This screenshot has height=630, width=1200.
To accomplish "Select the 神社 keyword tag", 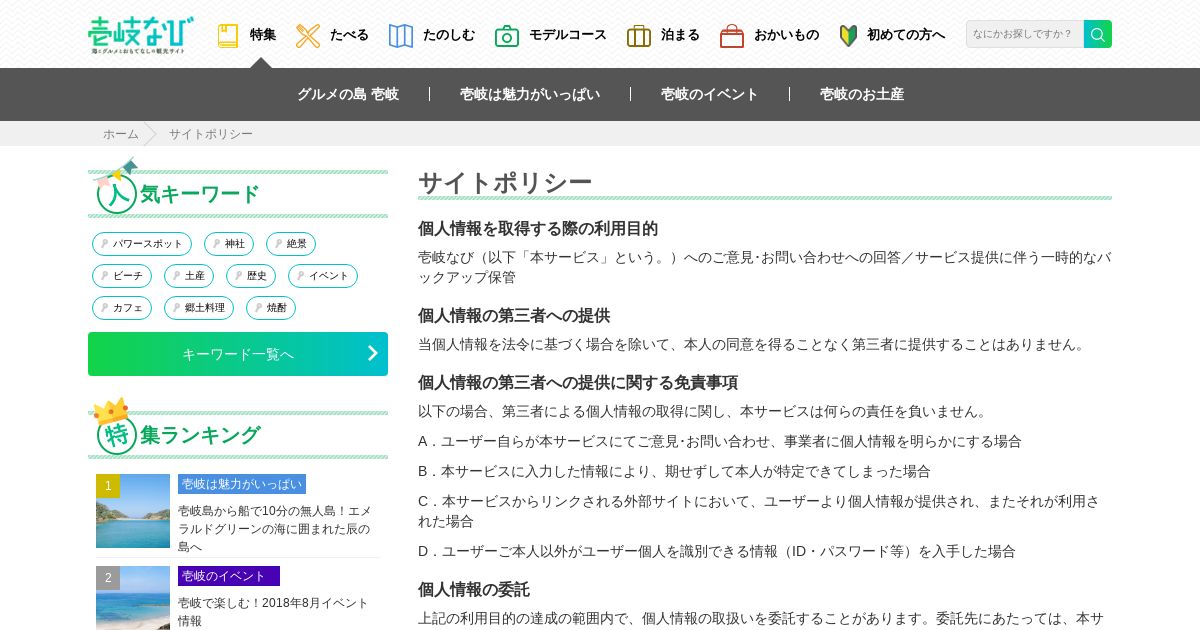I will click(229, 244).
